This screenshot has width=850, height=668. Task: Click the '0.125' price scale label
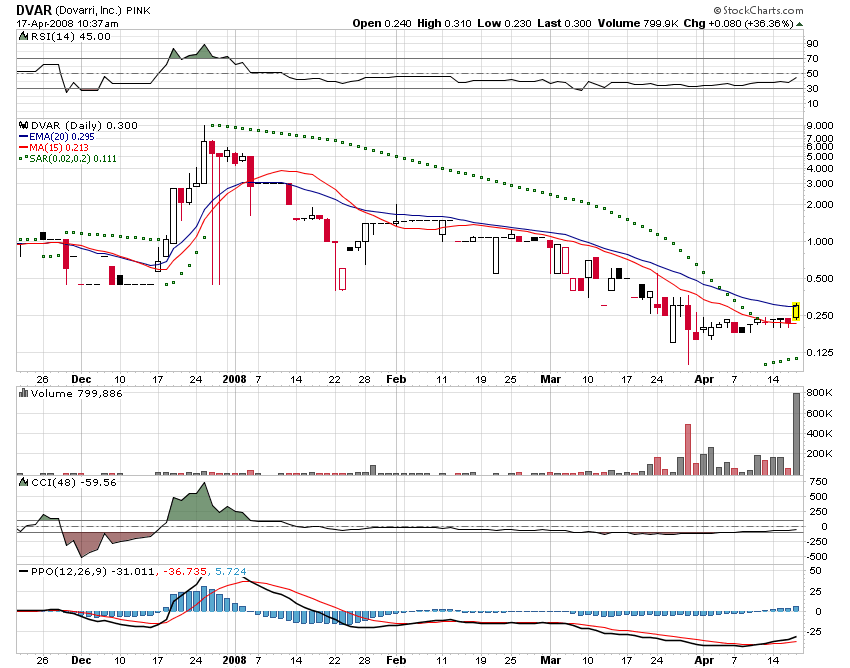click(x=820, y=352)
